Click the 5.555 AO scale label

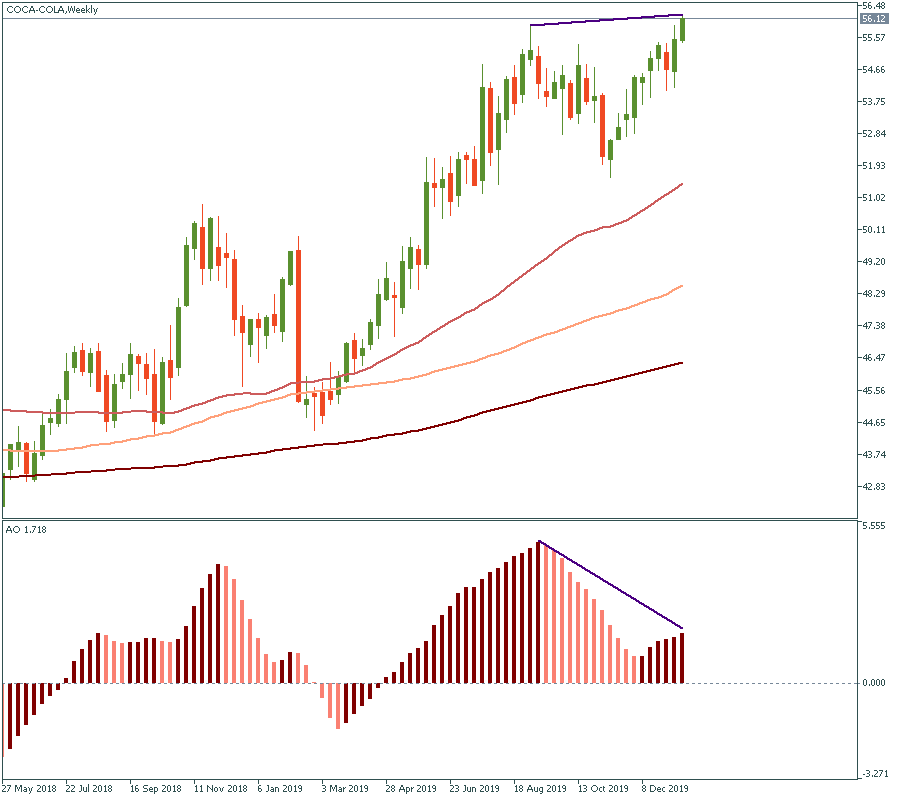[873, 526]
